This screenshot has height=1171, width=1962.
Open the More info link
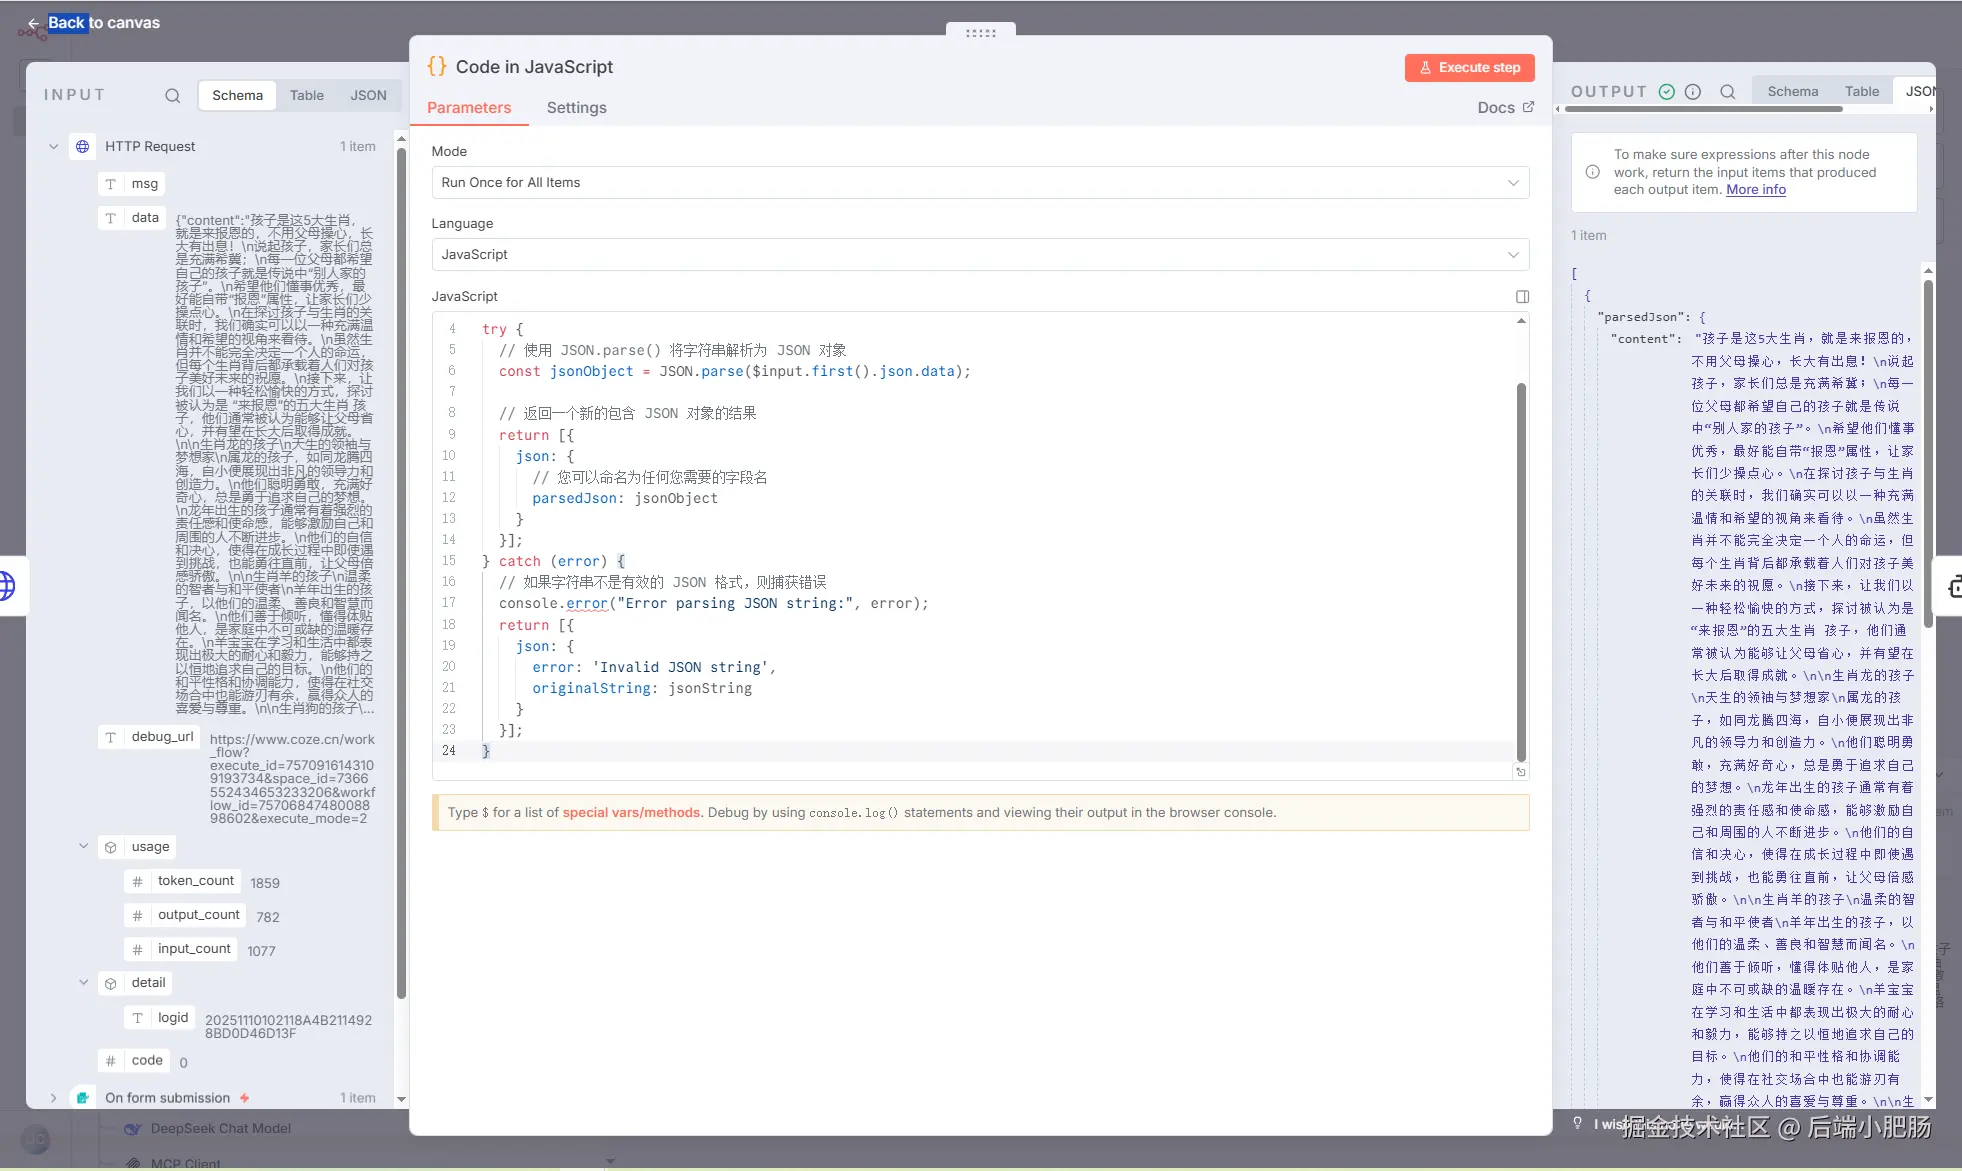[1755, 190]
